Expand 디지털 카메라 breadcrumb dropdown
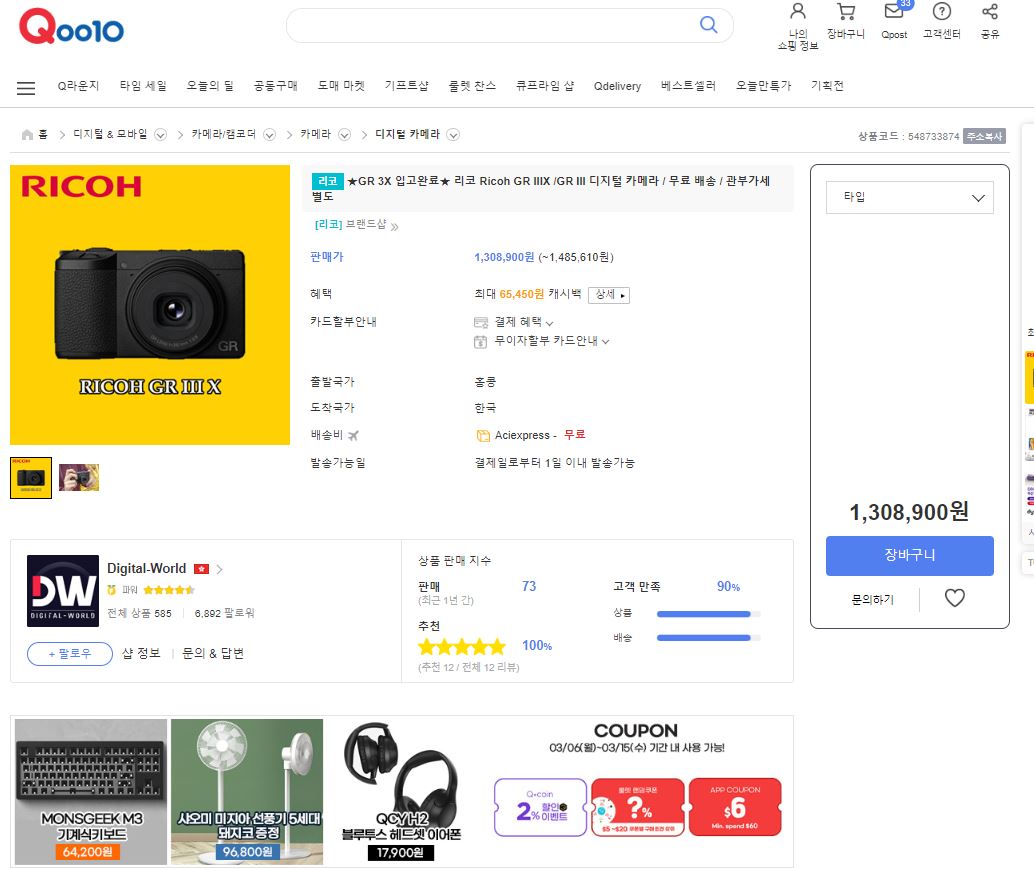This screenshot has width=1034, height=869. (x=453, y=135)
